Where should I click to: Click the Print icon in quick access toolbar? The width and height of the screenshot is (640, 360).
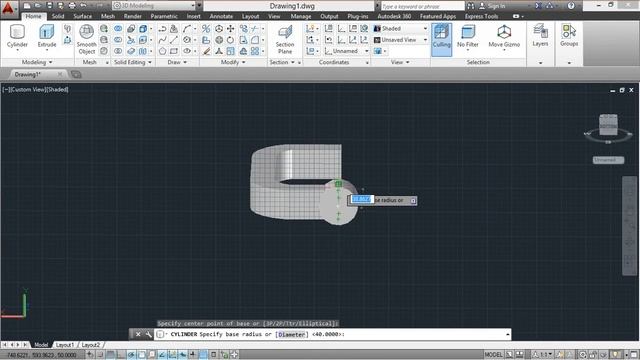(72, 6)
